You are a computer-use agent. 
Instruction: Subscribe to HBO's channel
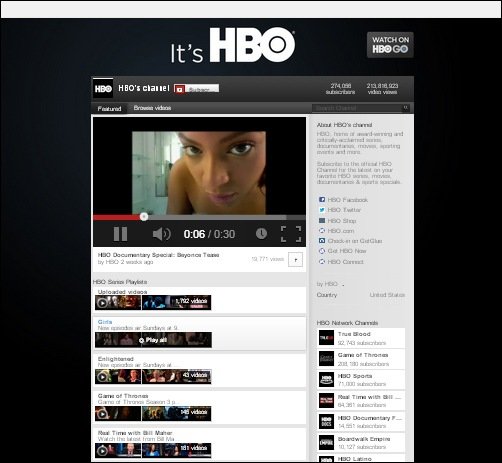pyautogui.click(x=197, y=89)
